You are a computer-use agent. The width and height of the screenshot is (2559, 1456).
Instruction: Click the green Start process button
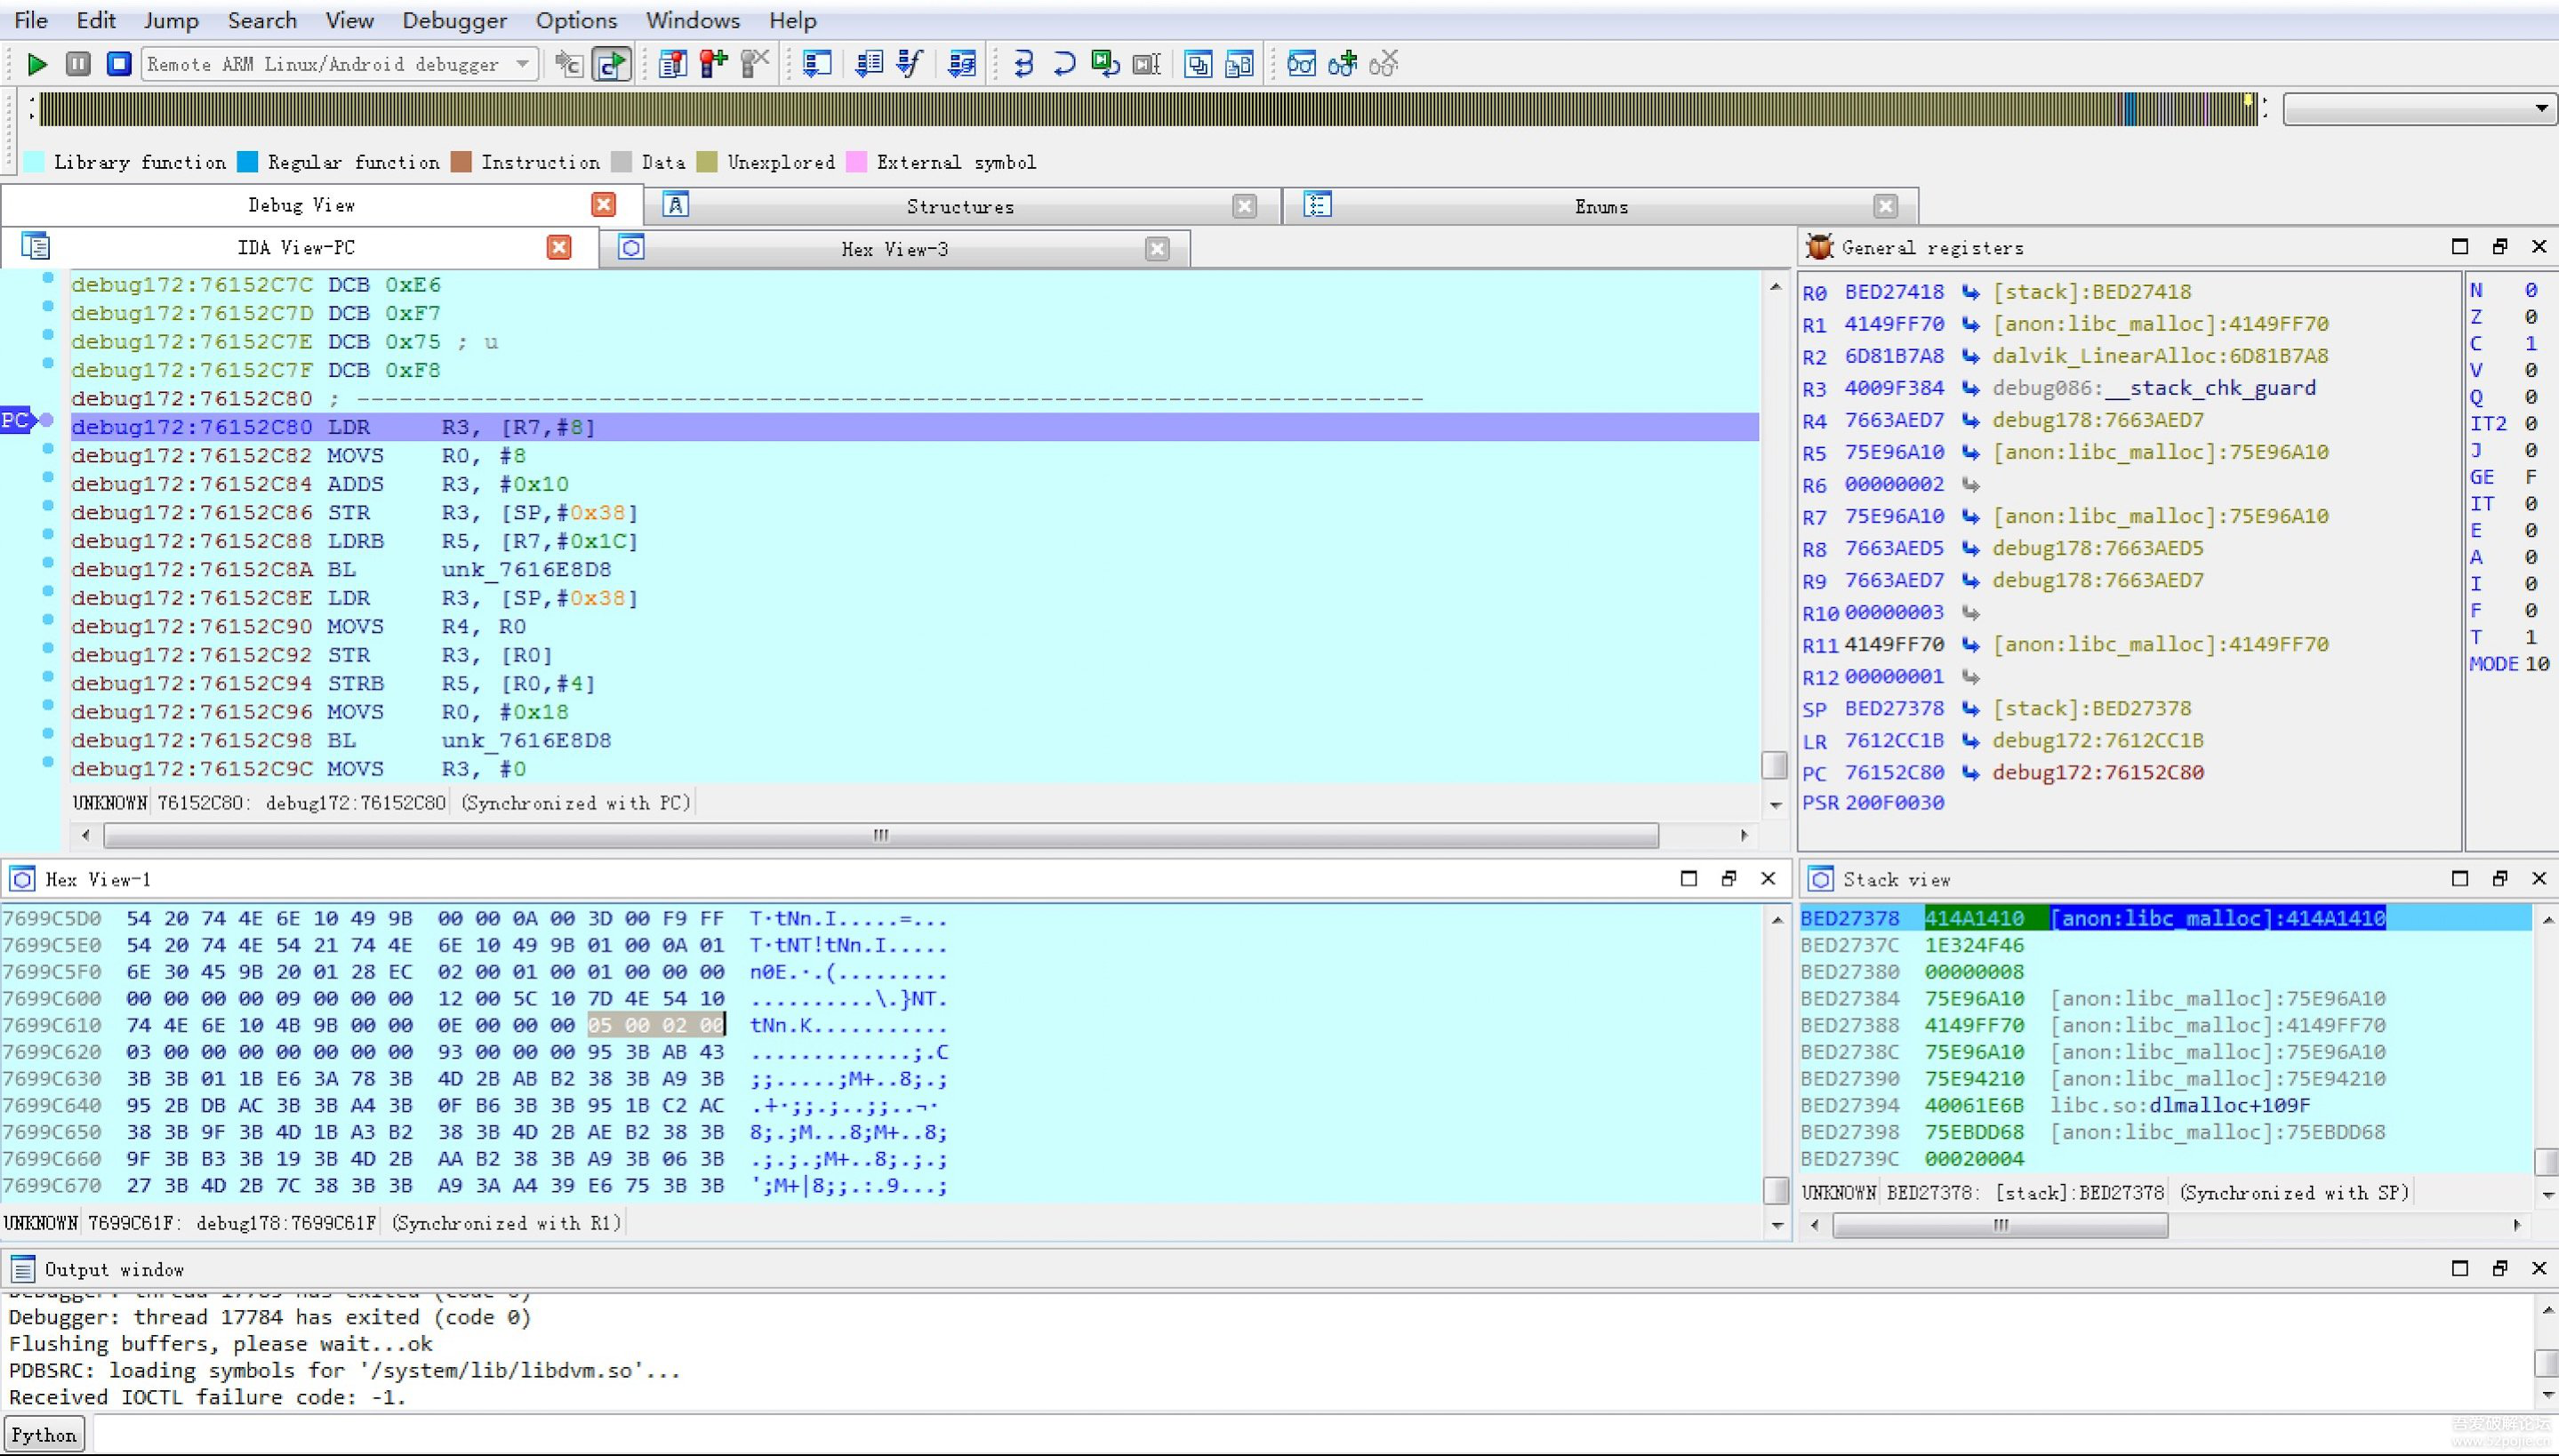point(37,65)
